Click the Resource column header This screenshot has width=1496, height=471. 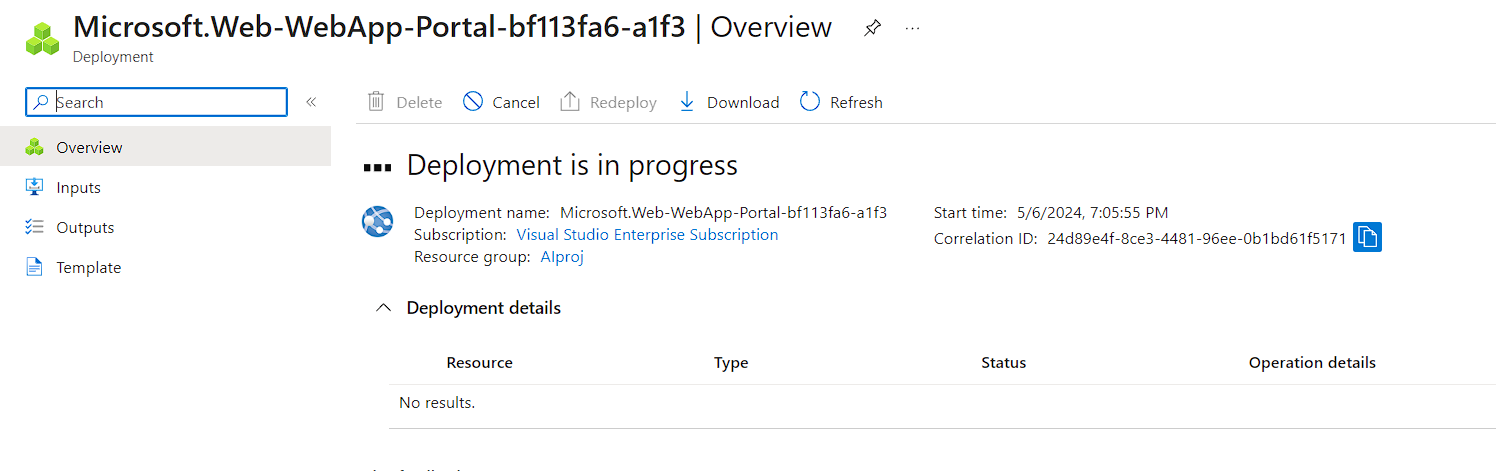[x=479, y=363]
